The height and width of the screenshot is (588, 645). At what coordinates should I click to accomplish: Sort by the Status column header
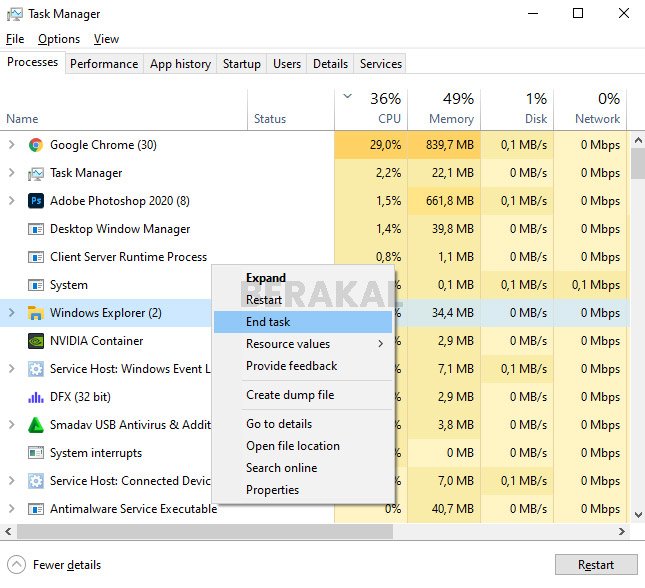(291, 110)
